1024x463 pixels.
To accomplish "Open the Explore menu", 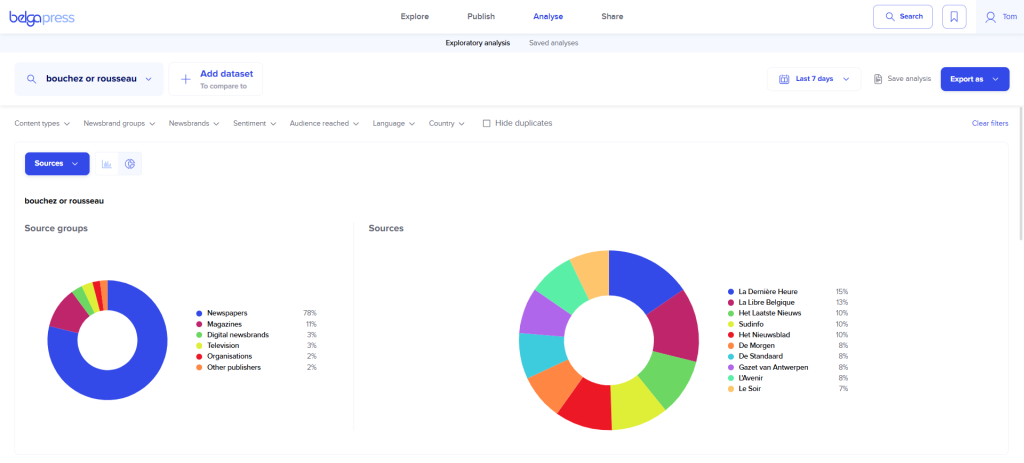I will (414, 17).
